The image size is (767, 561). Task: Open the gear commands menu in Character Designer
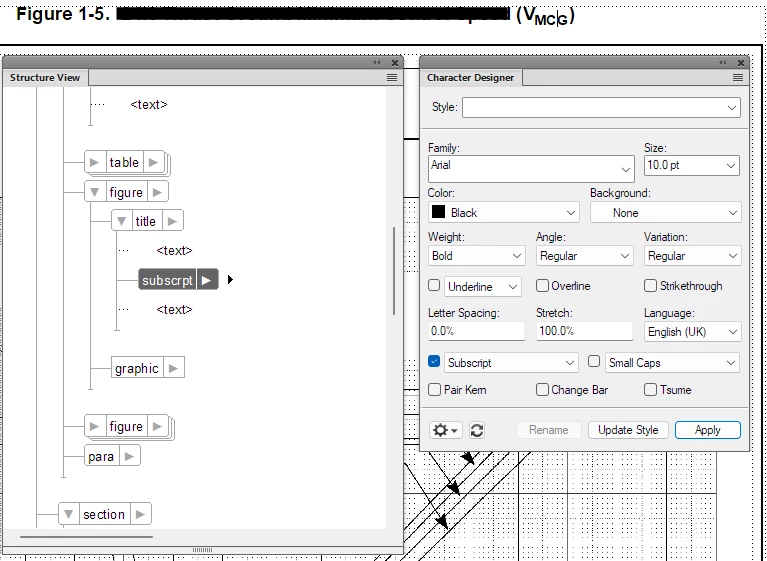click(x=446, y=430)
